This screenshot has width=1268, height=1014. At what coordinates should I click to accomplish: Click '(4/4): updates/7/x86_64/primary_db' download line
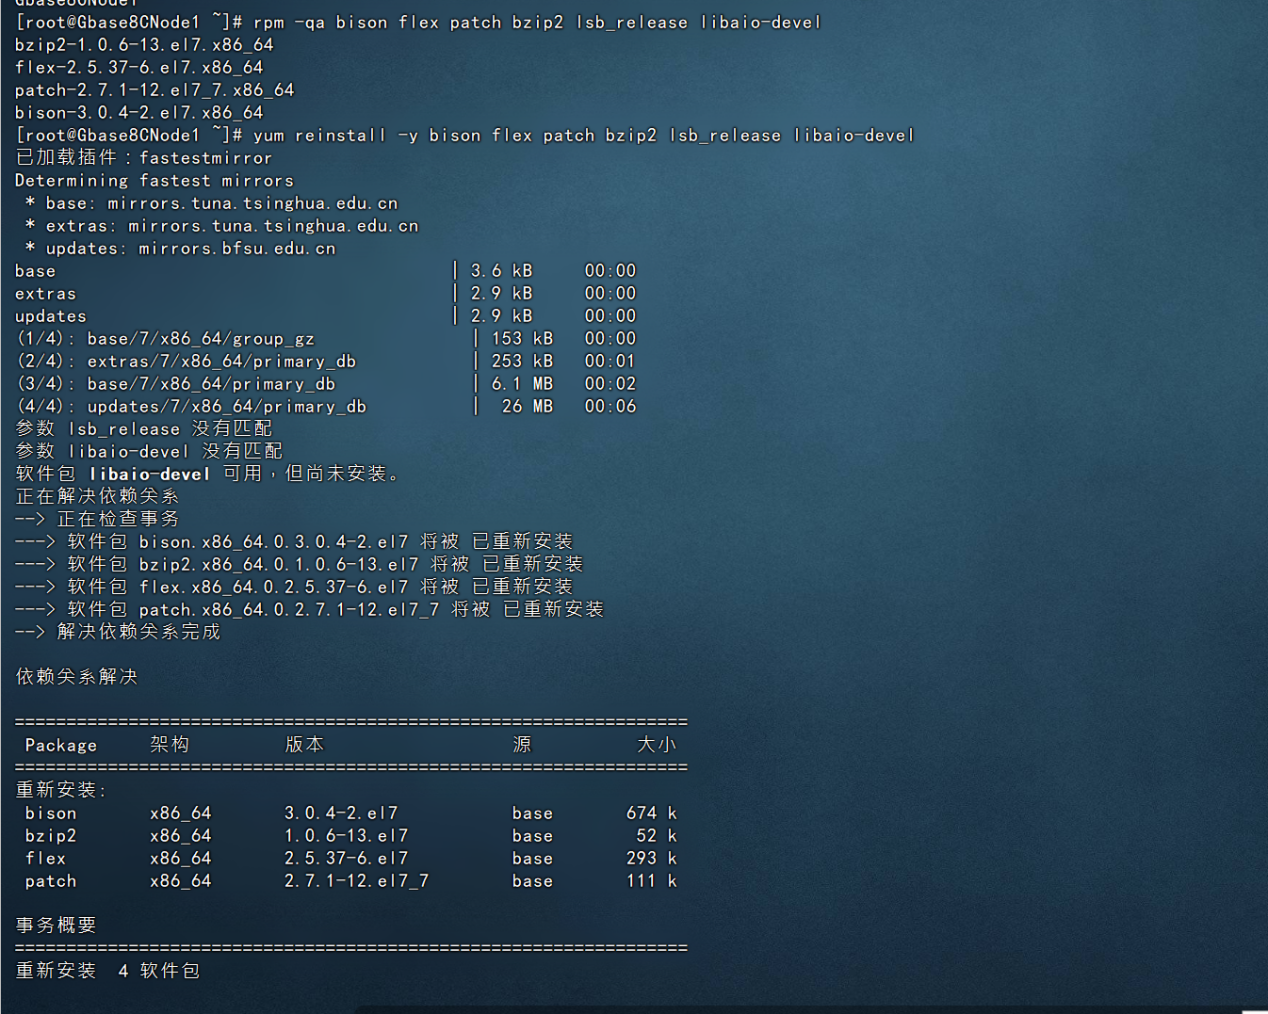tap(326, 407)
